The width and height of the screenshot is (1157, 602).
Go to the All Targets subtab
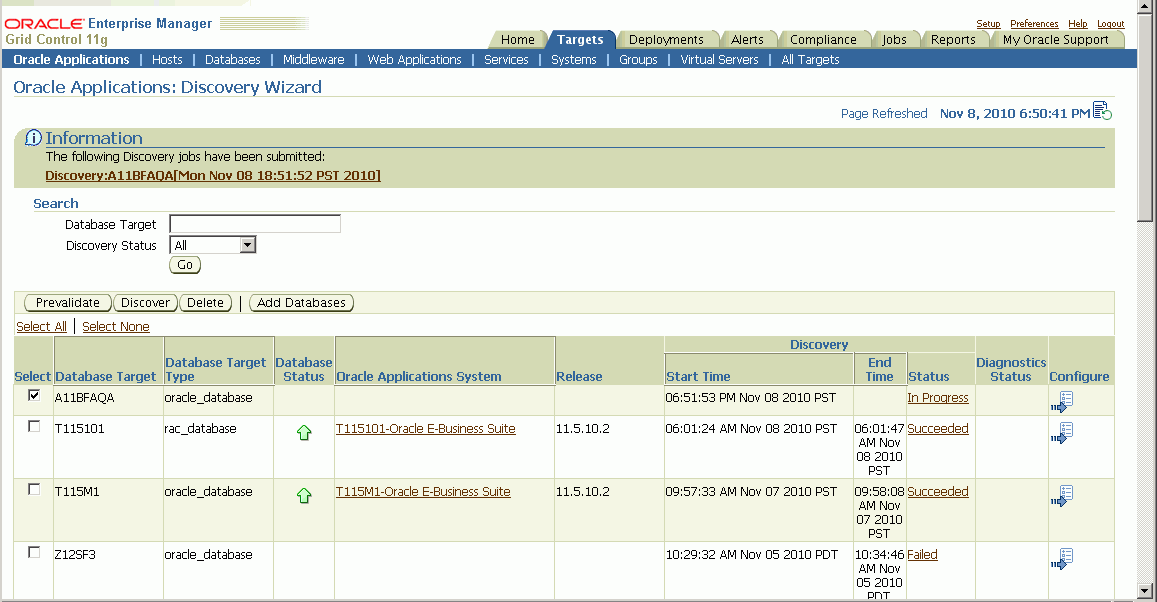point(810,60)
